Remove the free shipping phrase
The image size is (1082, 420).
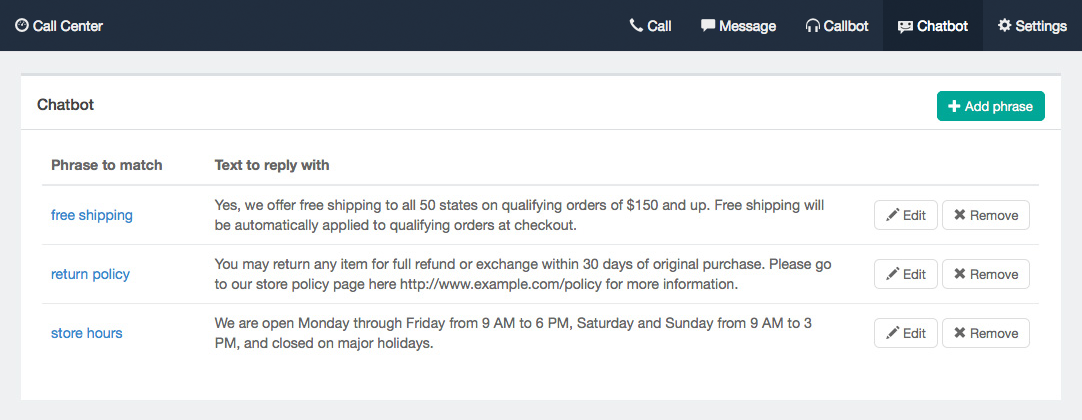pyautogui.click(x=985, y=215)
